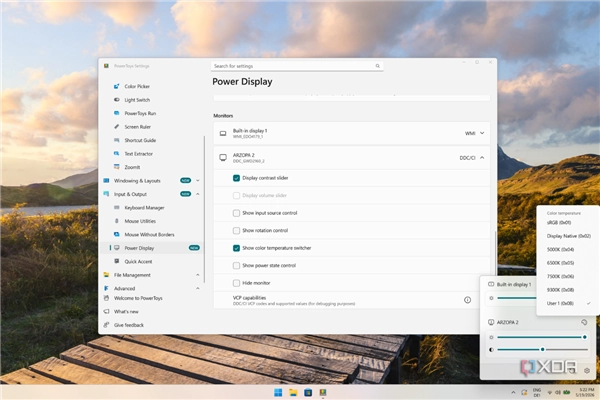Screen dimensions: 600x400
Task: Click the ARZOPA 2 brightness slider
Action: point(542,337)
